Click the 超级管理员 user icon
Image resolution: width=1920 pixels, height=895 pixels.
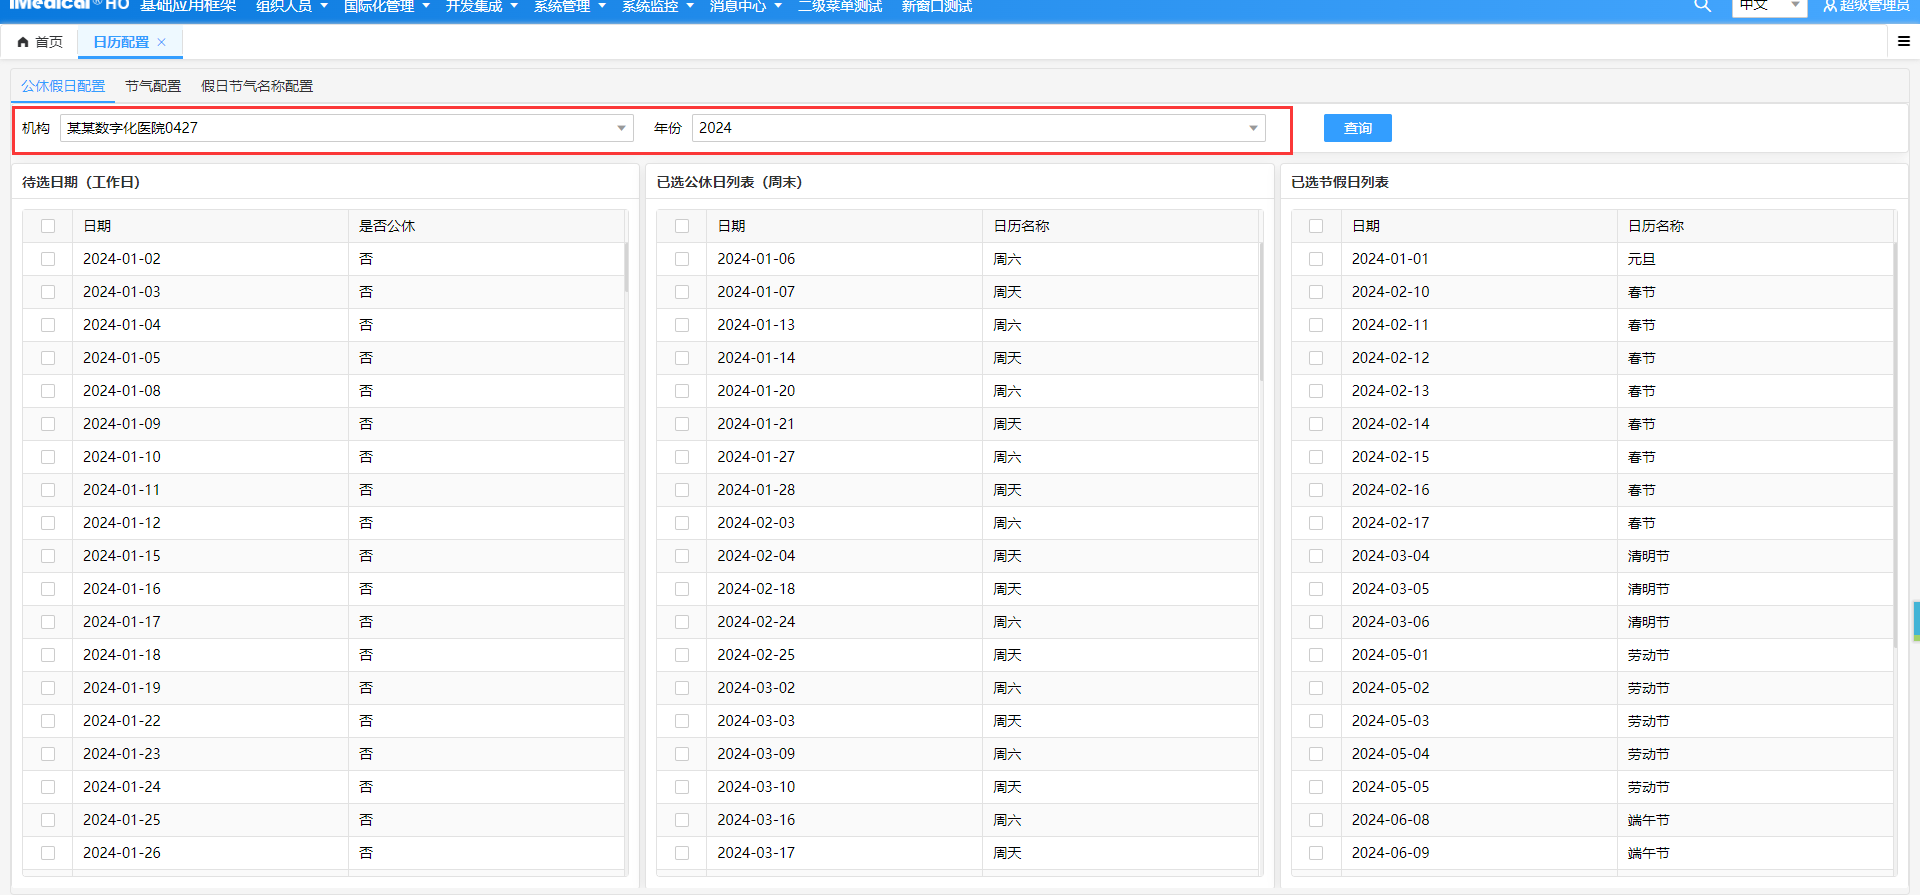point(1830,6)
